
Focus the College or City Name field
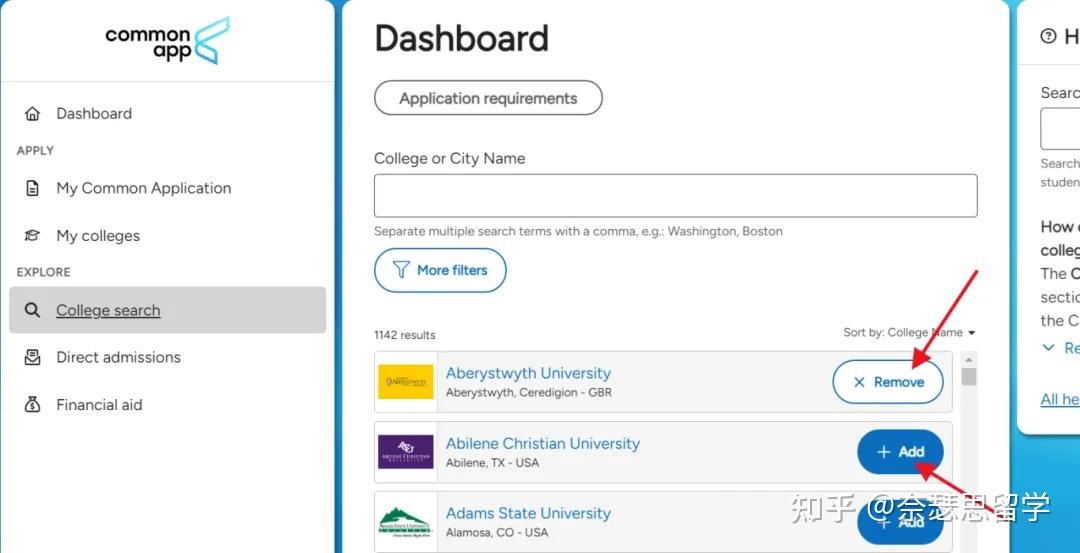676,196
